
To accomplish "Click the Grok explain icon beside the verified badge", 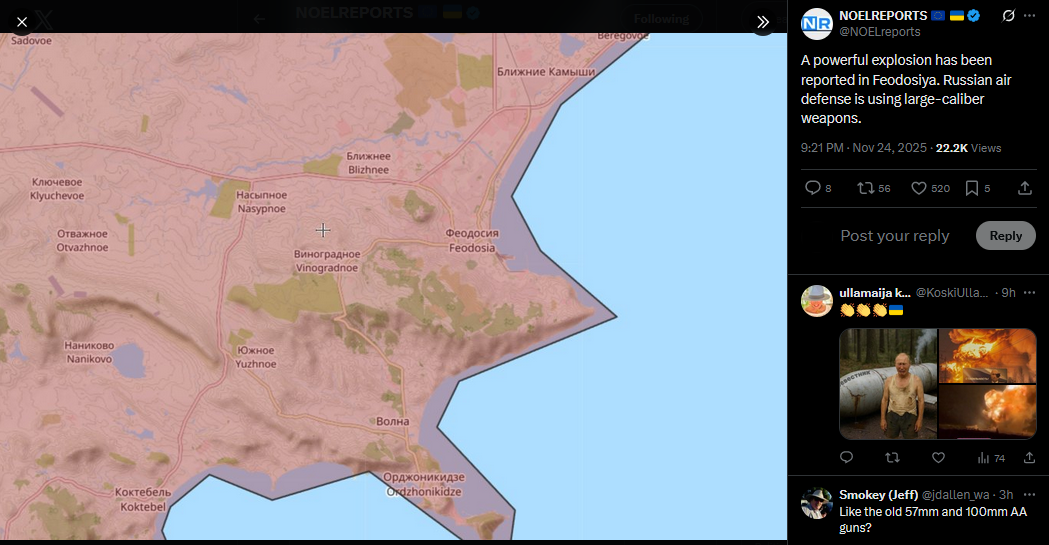I will pos(1008,15).
